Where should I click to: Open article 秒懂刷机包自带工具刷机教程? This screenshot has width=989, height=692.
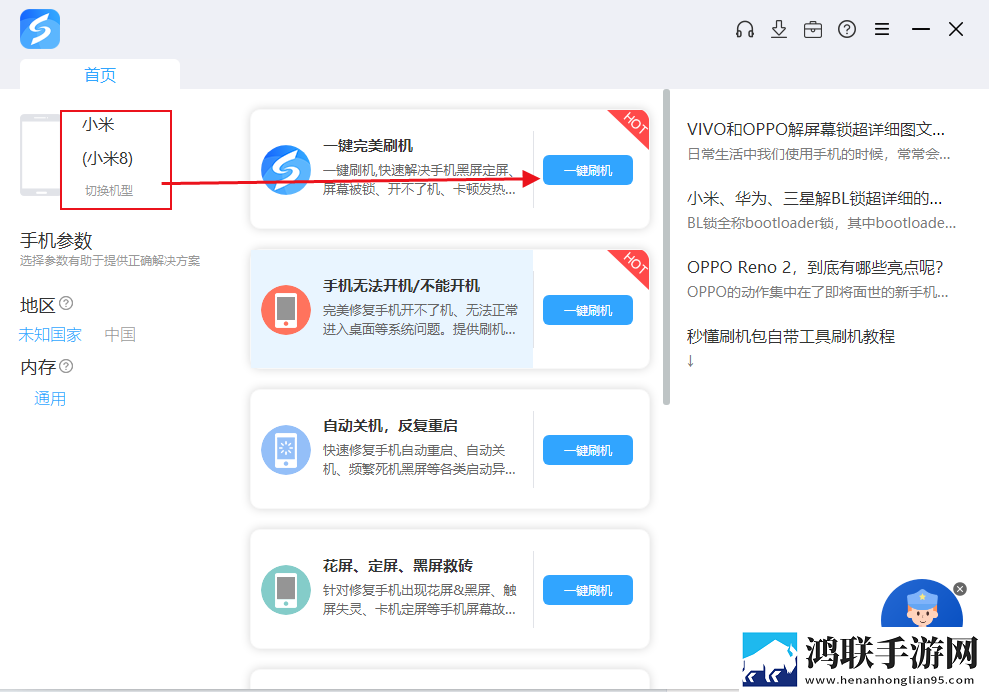[x=791, y=336]
